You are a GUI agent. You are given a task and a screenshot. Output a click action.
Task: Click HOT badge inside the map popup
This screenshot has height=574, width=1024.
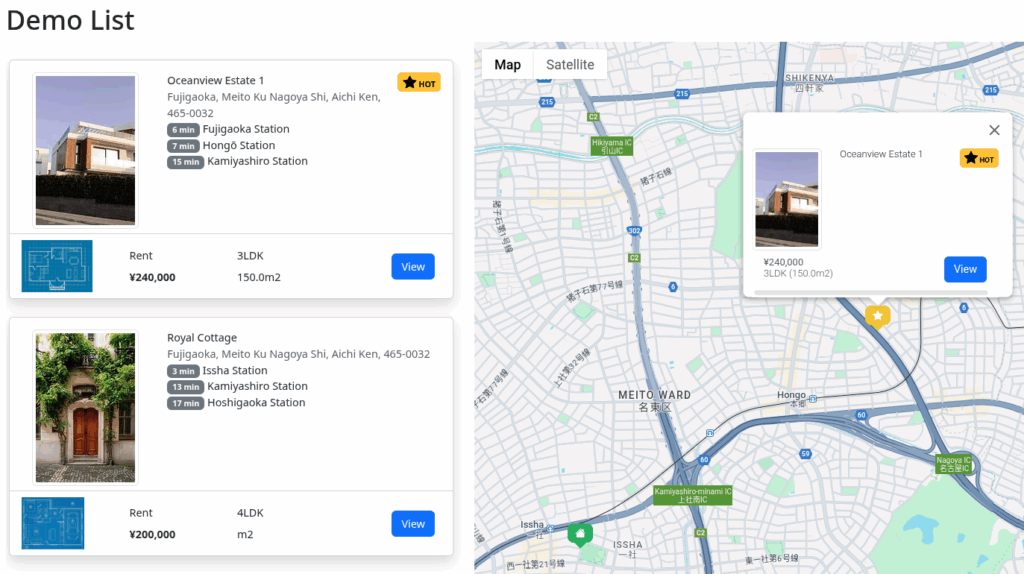coord(978,158)
